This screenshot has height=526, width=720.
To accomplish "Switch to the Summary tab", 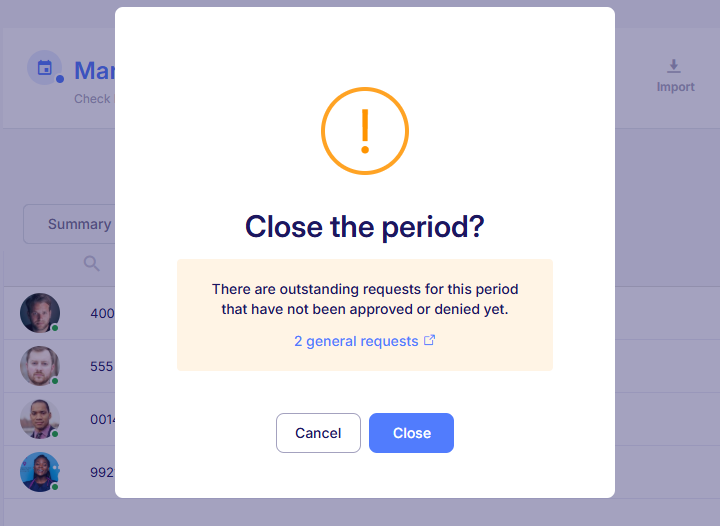I will pyautogui.click(x=79, y=224).
